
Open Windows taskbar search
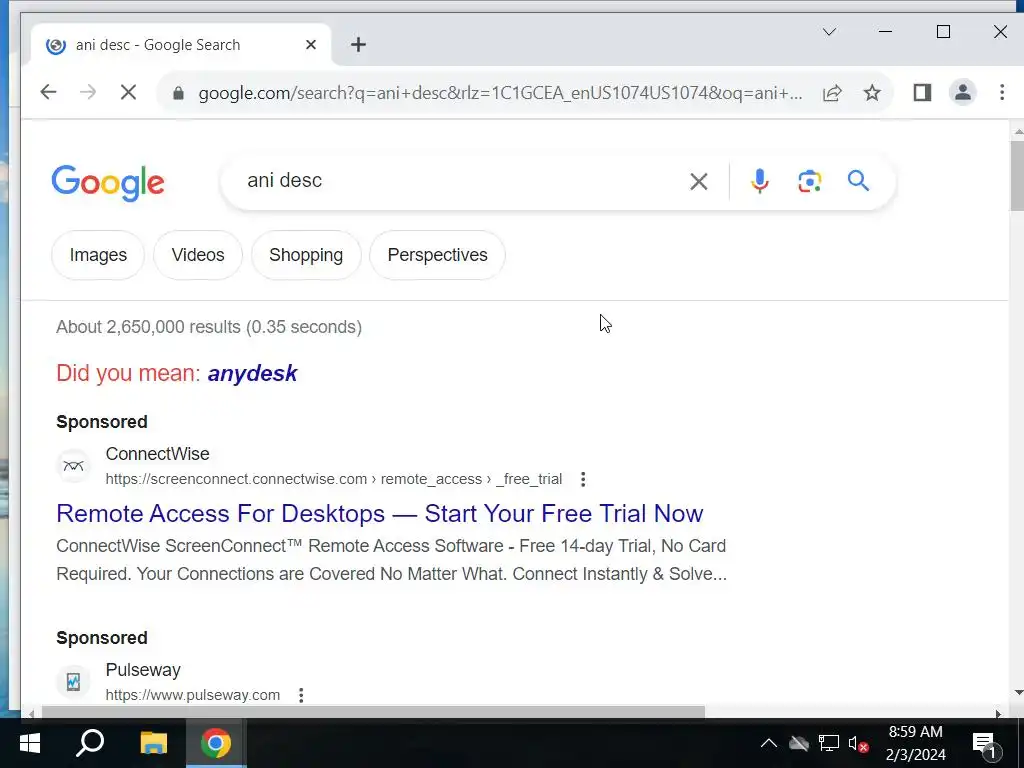point(90,743)
